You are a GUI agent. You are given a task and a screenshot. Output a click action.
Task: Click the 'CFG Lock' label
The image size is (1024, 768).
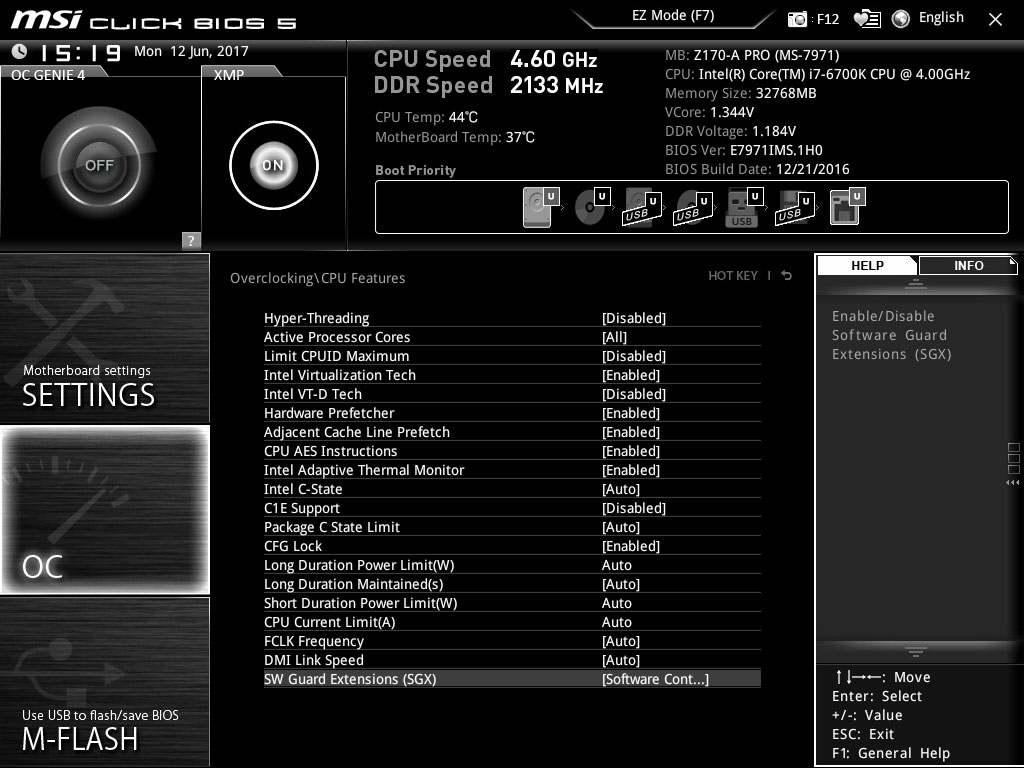point(293,546)
